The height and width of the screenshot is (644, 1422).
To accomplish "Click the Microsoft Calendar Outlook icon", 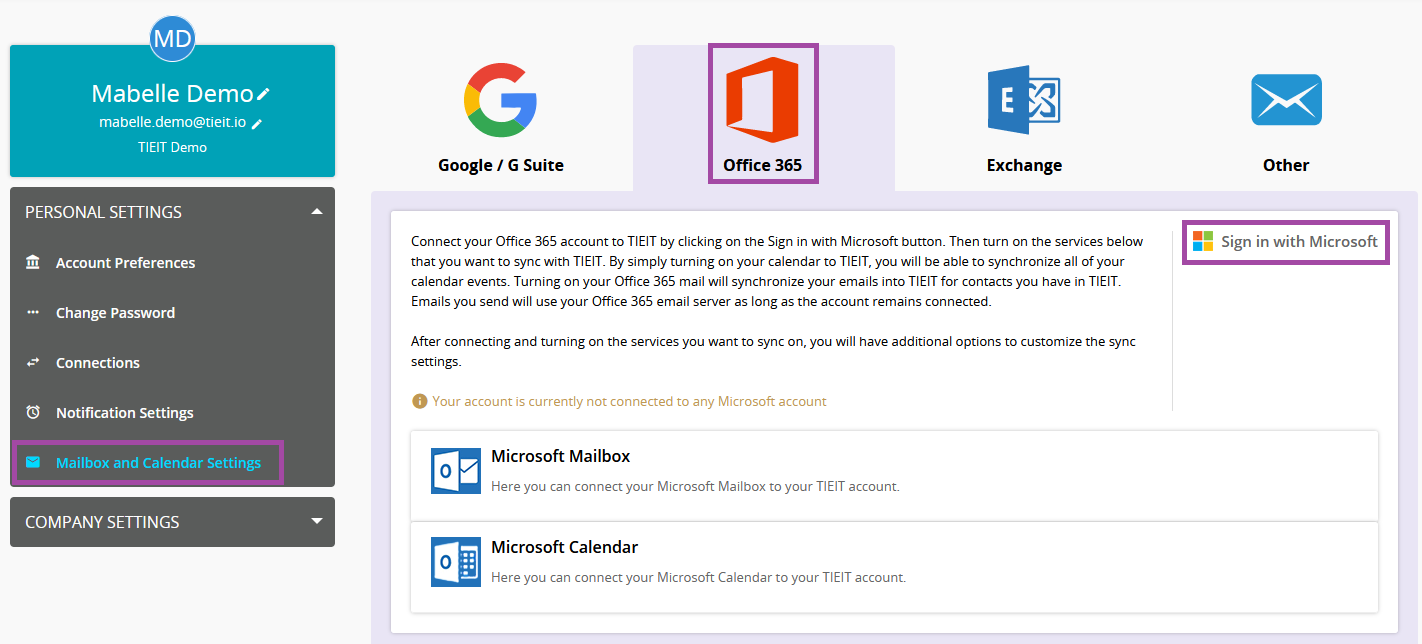I will coord(456,561).
